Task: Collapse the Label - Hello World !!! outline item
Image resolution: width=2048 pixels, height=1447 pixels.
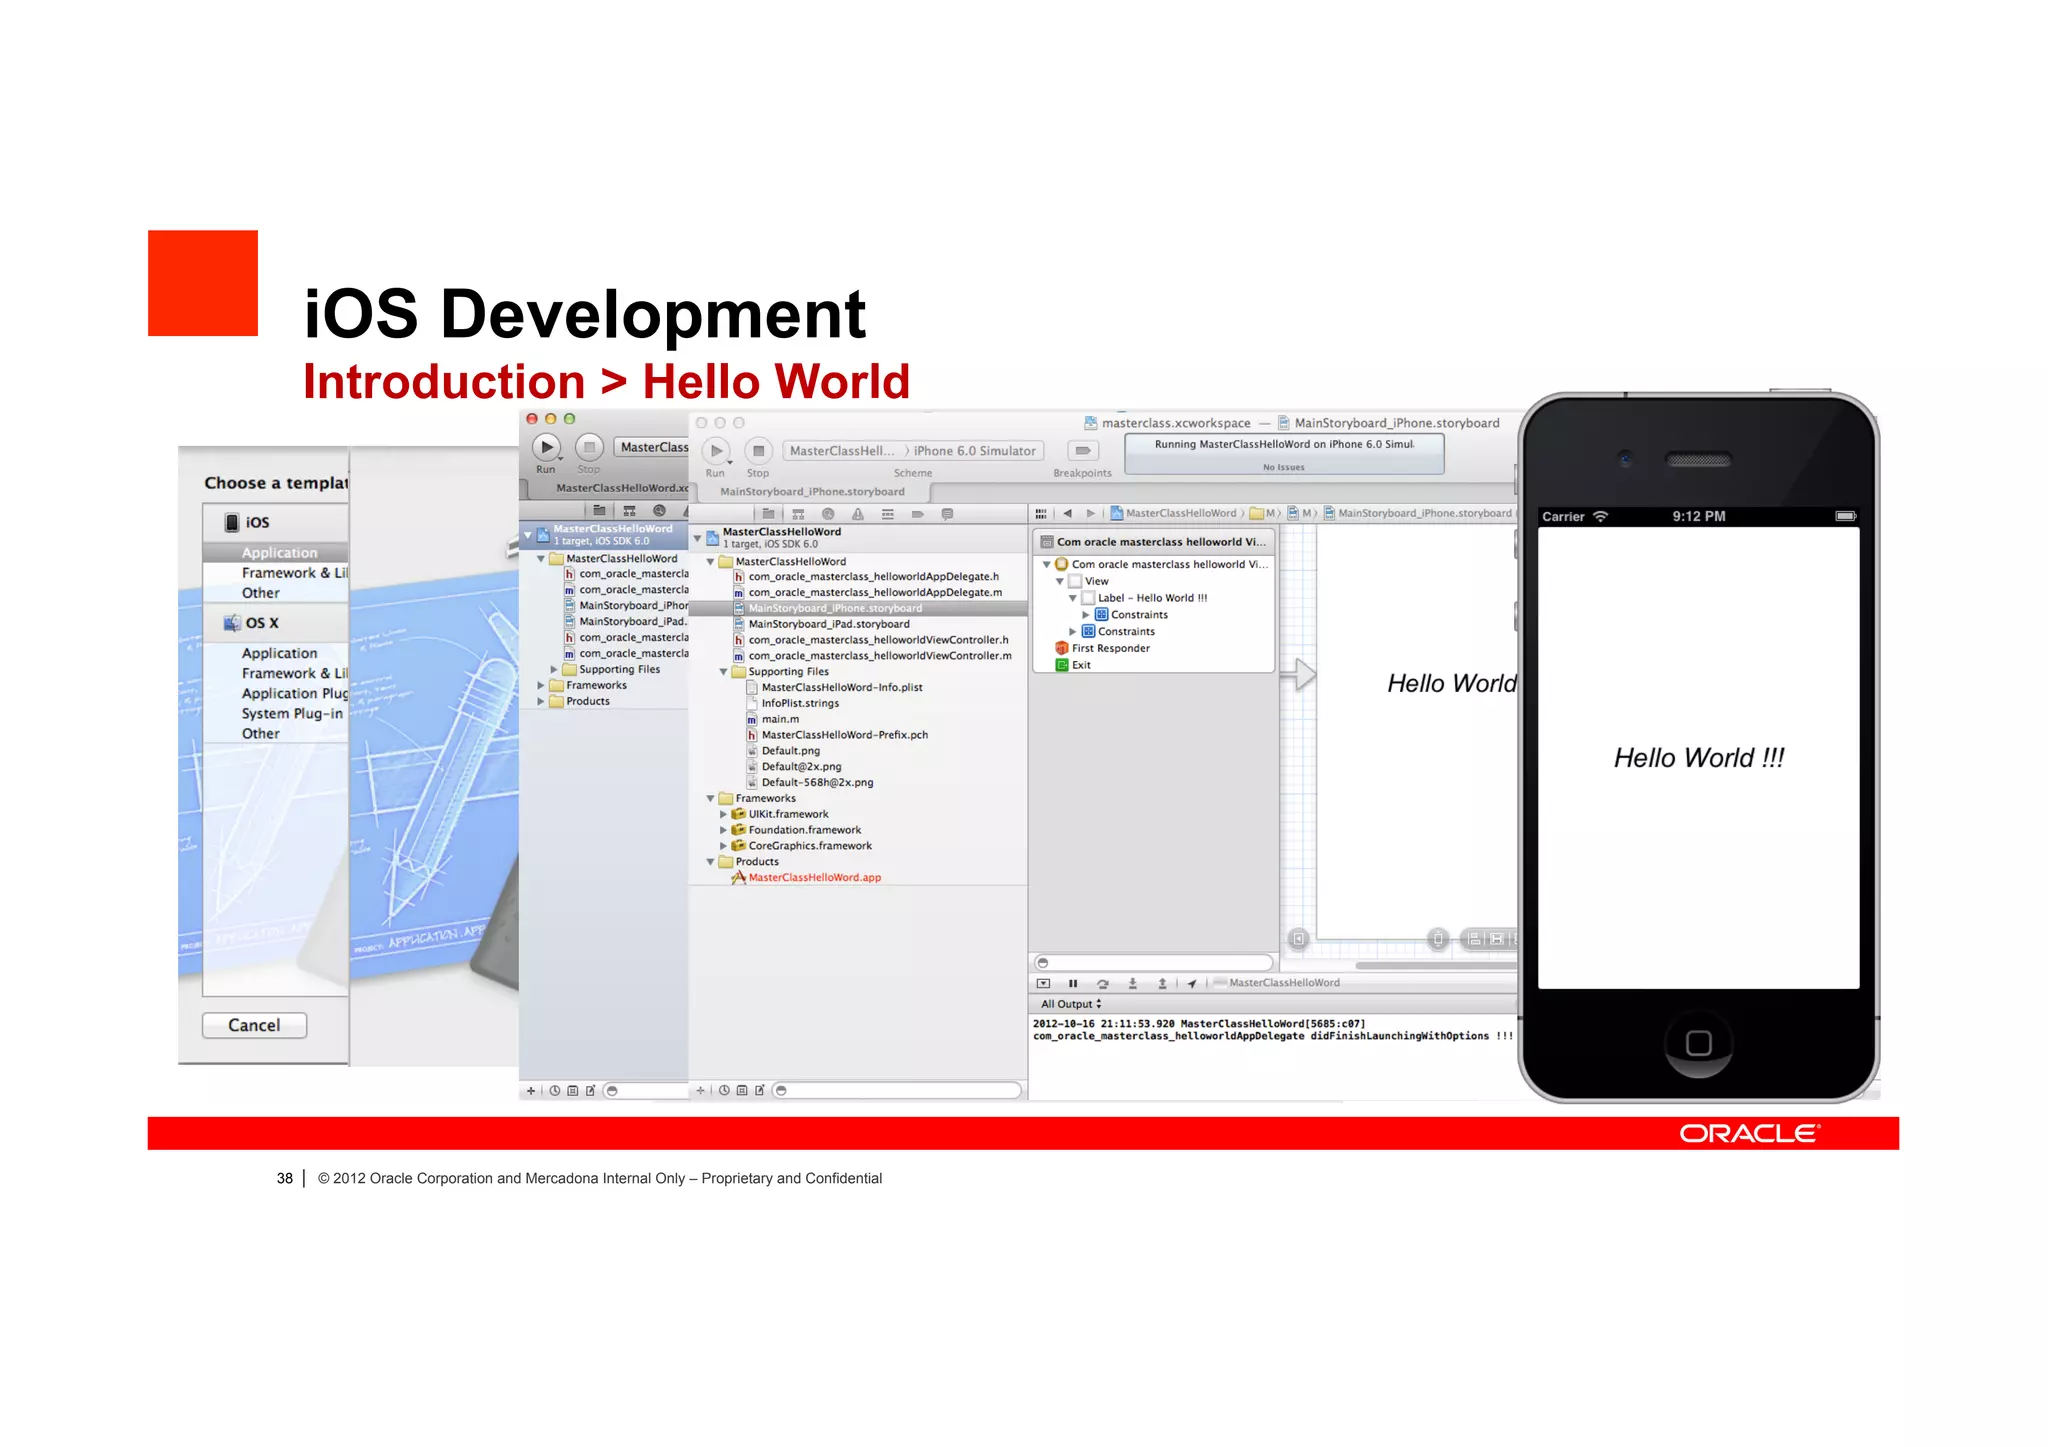Action: point(1073,599)
